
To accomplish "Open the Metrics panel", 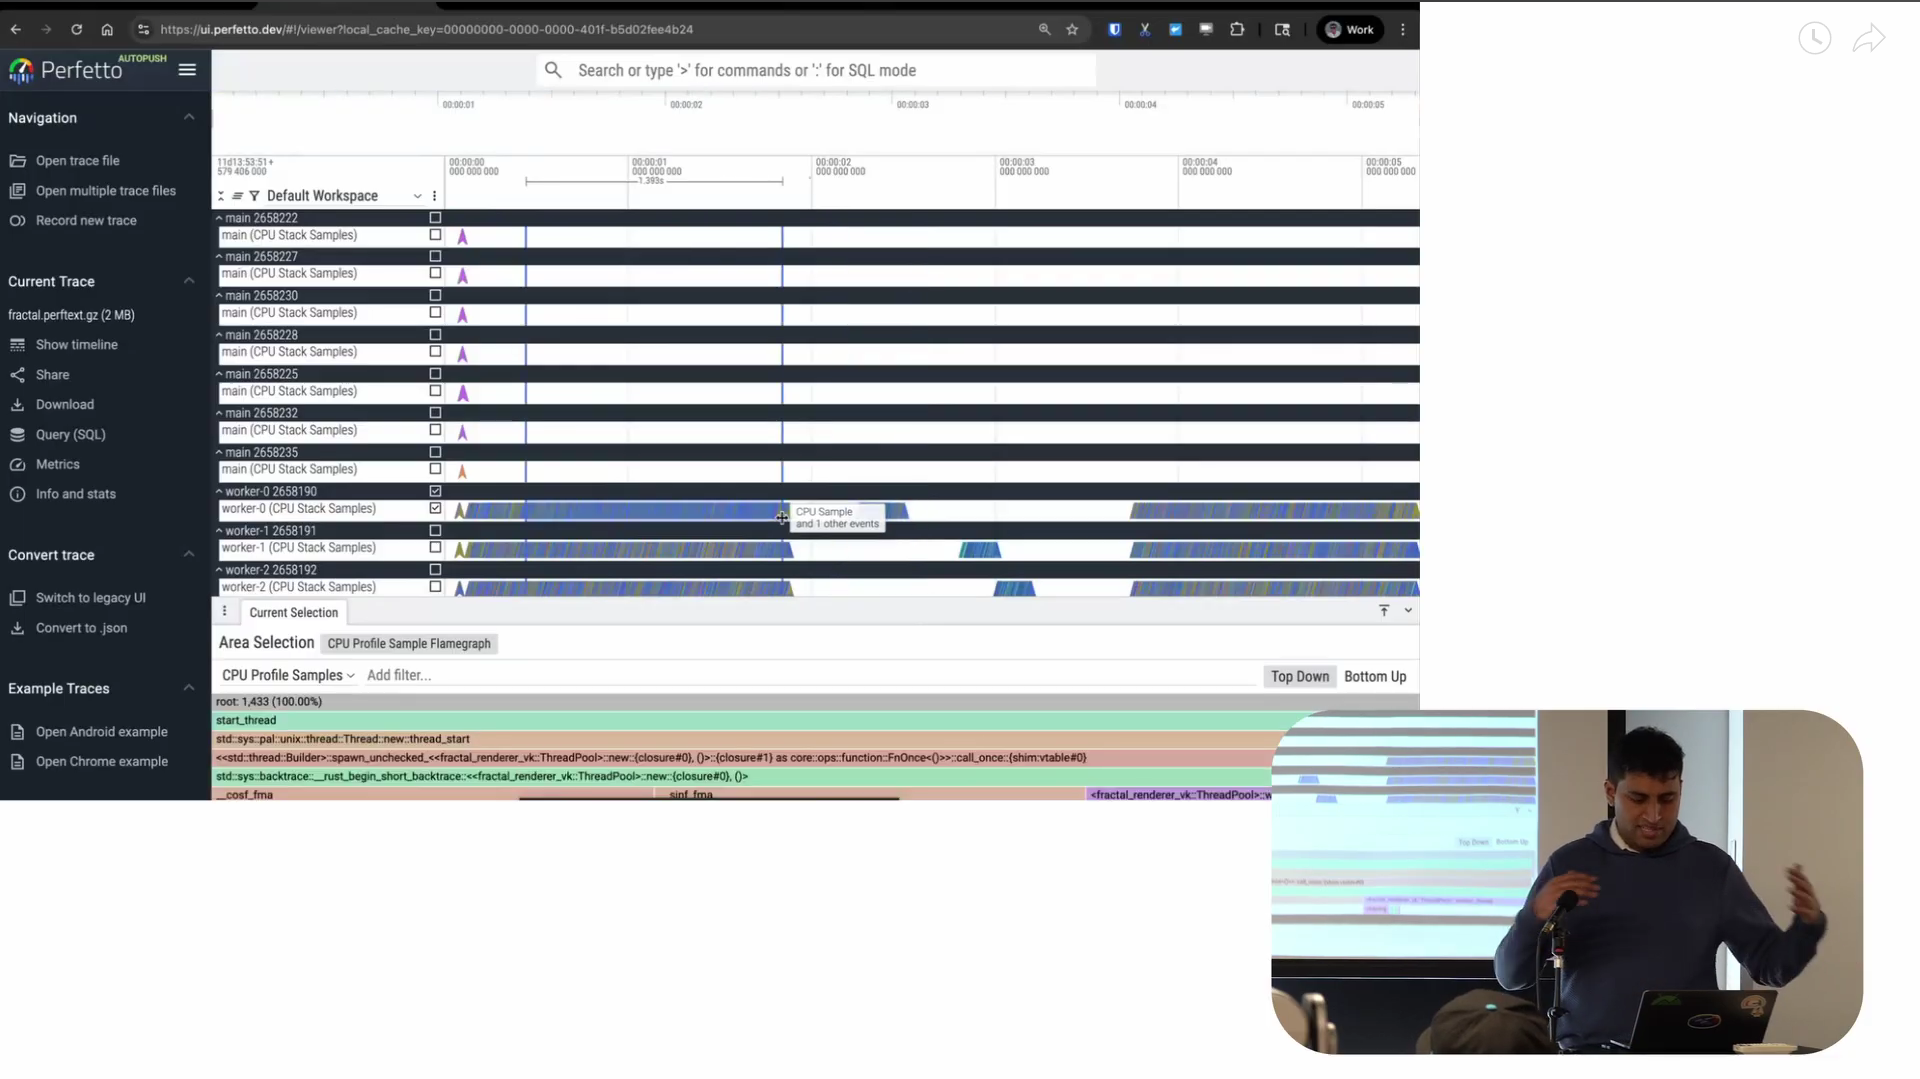I will 56,463.
